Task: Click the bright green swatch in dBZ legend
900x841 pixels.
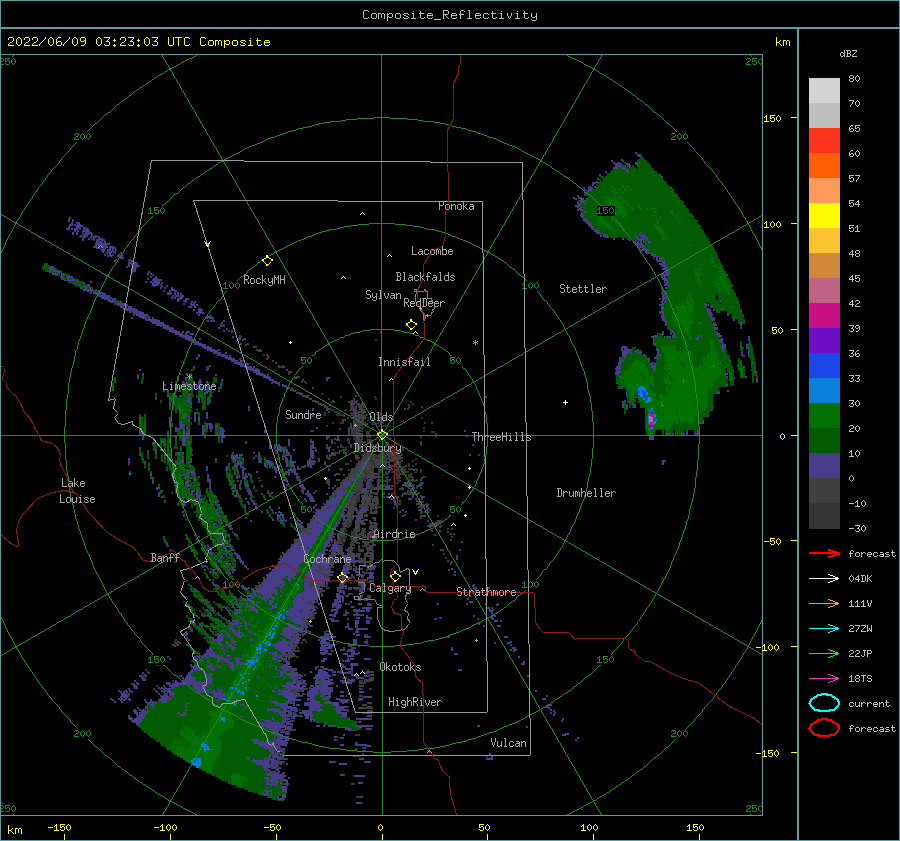Action: tap(824, 416)
